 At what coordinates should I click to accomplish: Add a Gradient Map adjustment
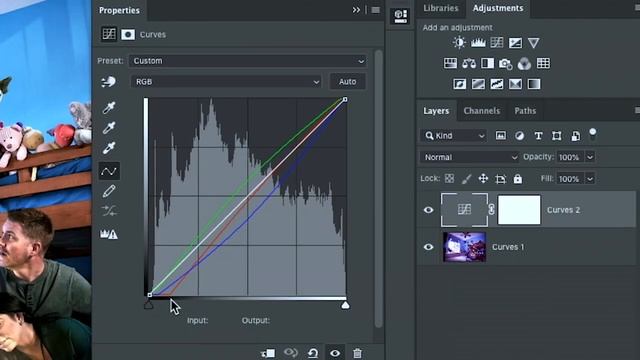534,84
